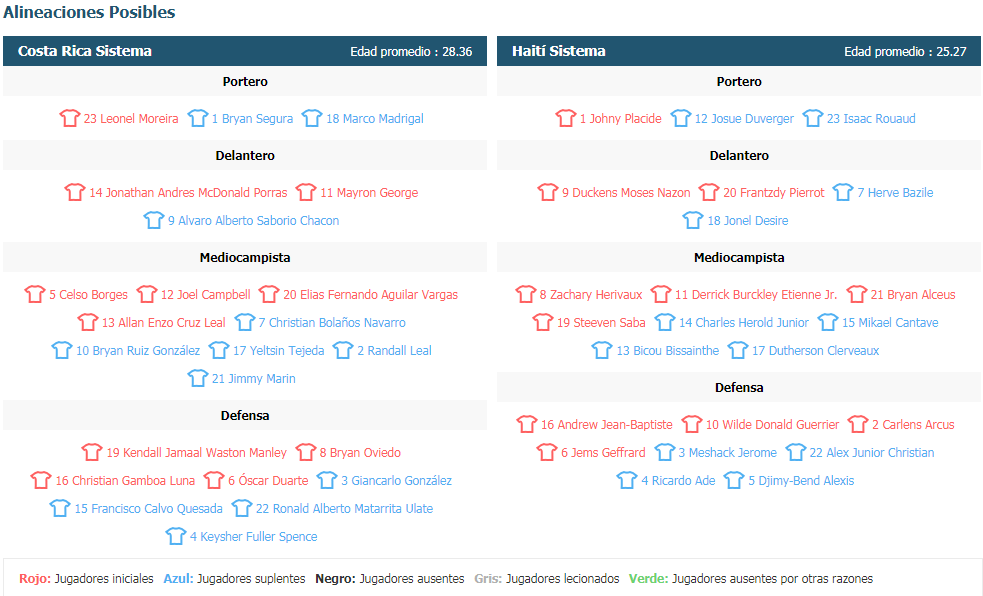Open Mayron George player link

369,192
